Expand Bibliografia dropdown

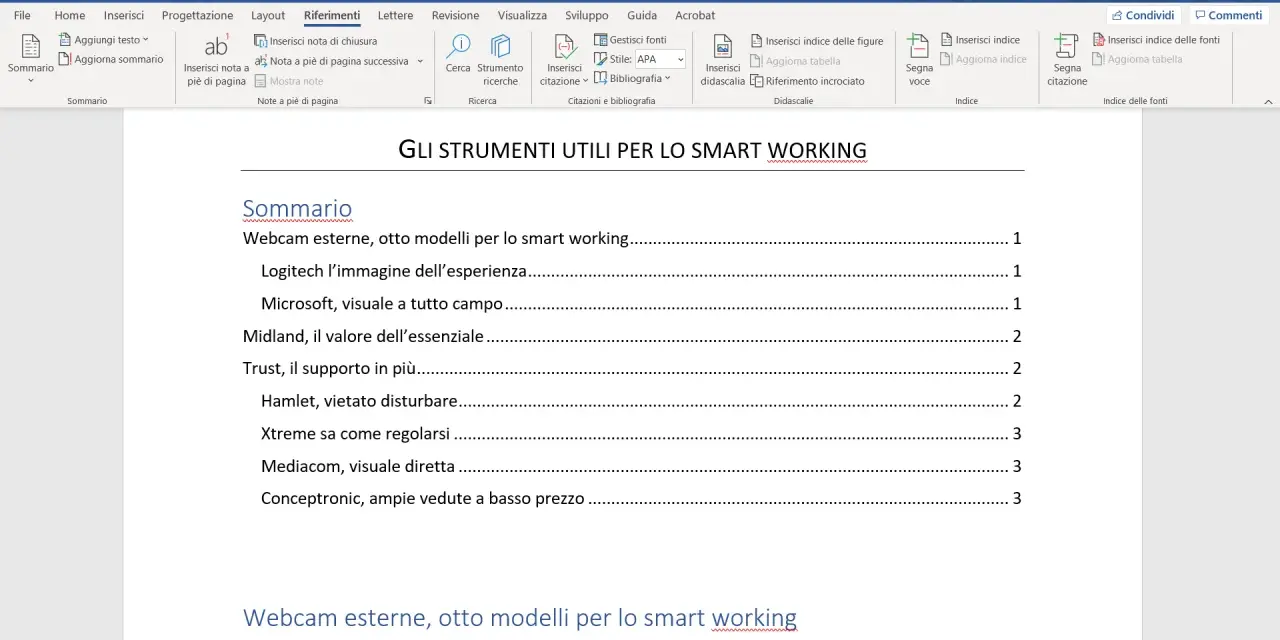(633, 78)
